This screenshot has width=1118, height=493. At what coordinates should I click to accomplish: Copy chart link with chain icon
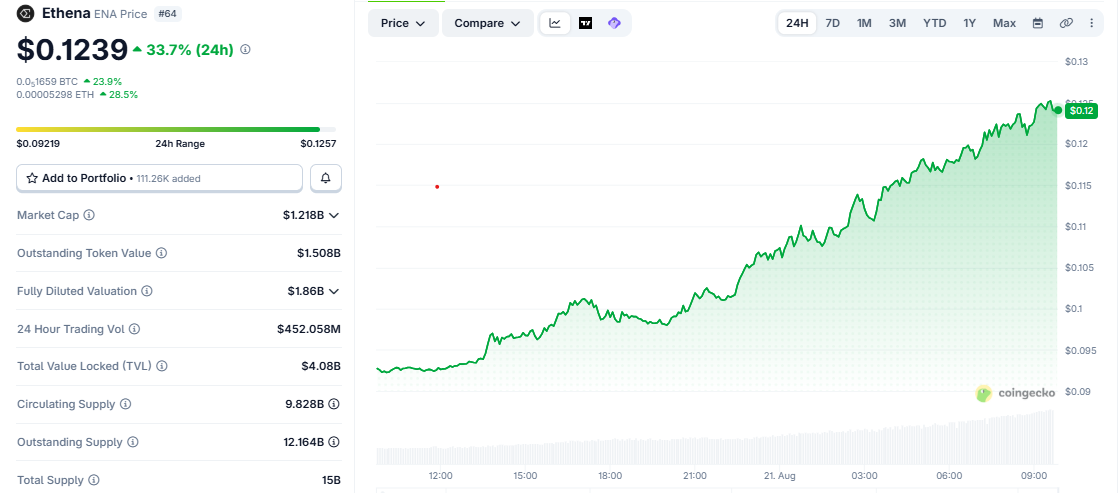coord(1066,23)
